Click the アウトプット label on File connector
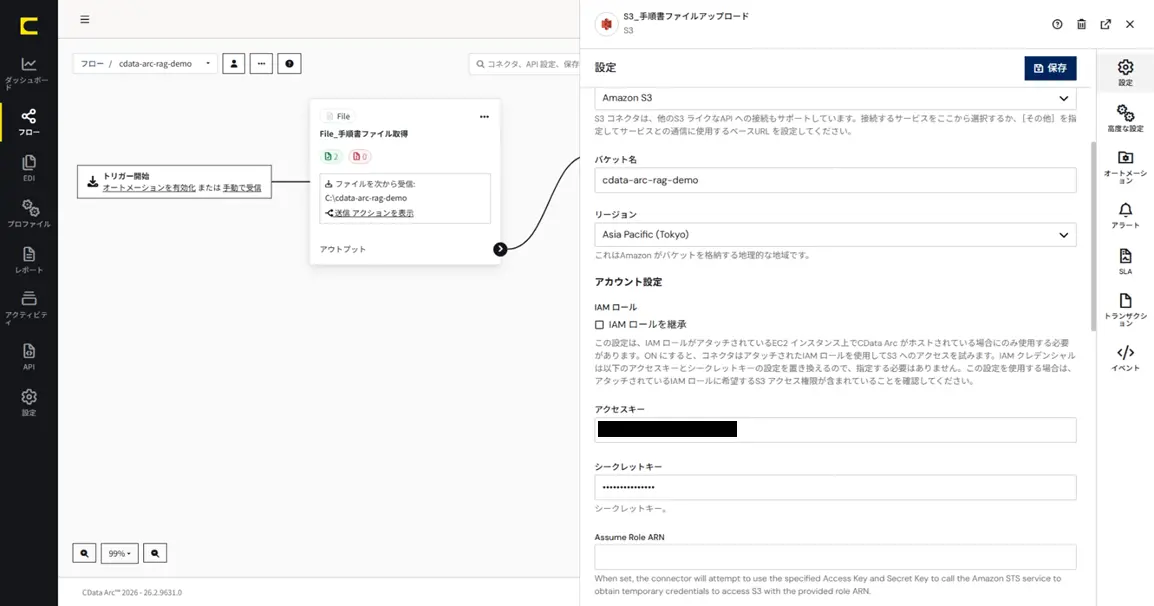Viewport: 1154px width, 606px height. (342, 249)
